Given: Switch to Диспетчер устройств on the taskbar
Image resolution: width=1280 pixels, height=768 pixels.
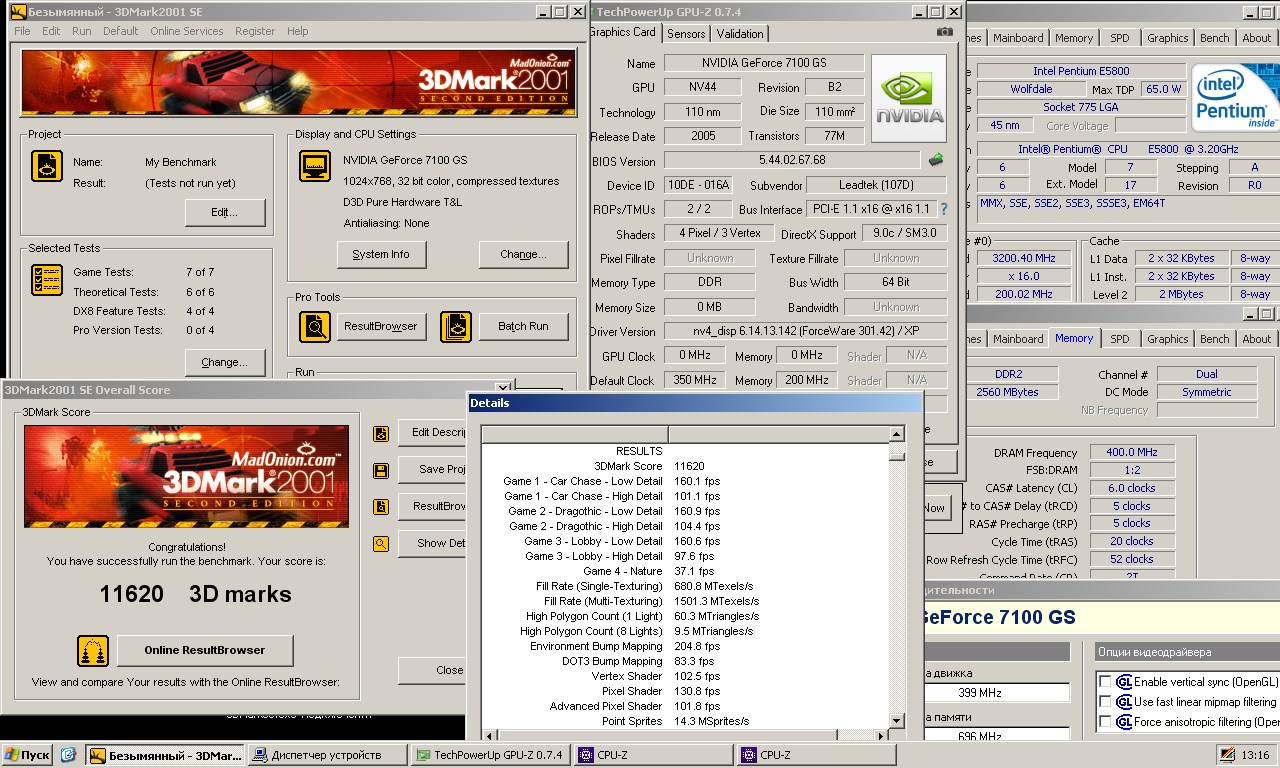Looking at the screenshot, I should point(328,755).
